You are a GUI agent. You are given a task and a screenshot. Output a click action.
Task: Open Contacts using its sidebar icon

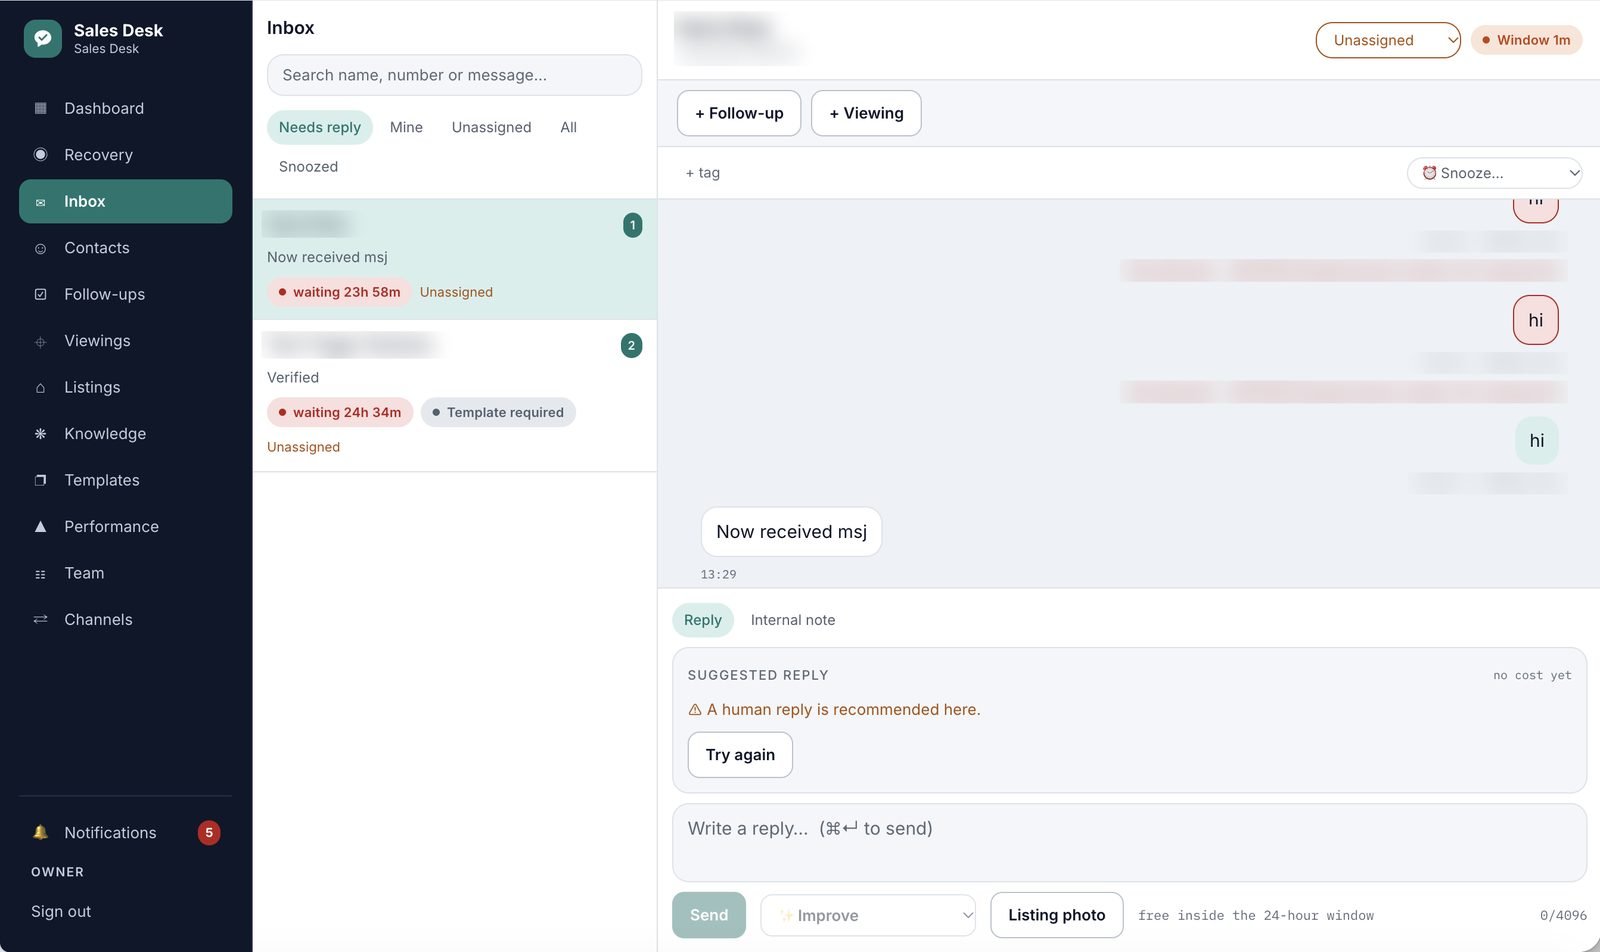click(x=40, y=248)
